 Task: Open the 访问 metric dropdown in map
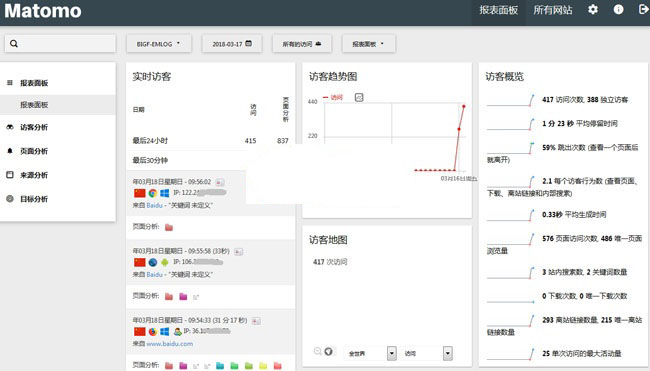click(427, 353)
